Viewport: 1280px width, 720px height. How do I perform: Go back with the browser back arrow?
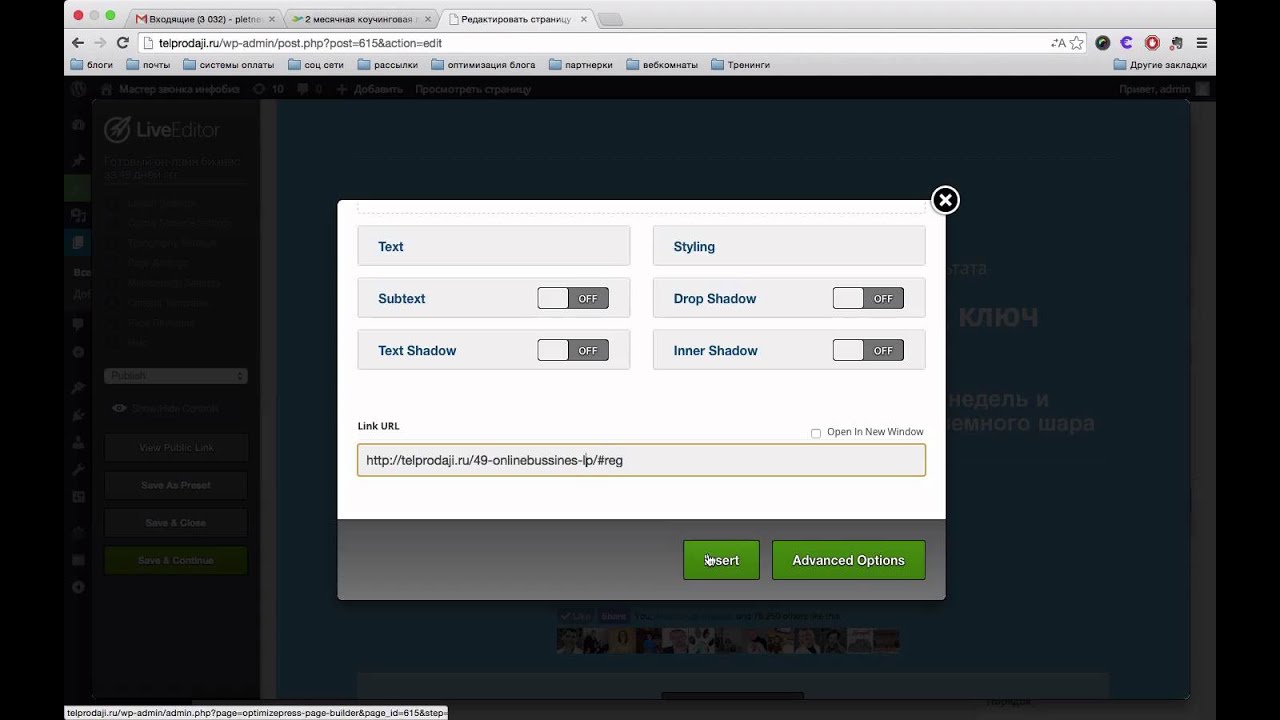[78, 43]
